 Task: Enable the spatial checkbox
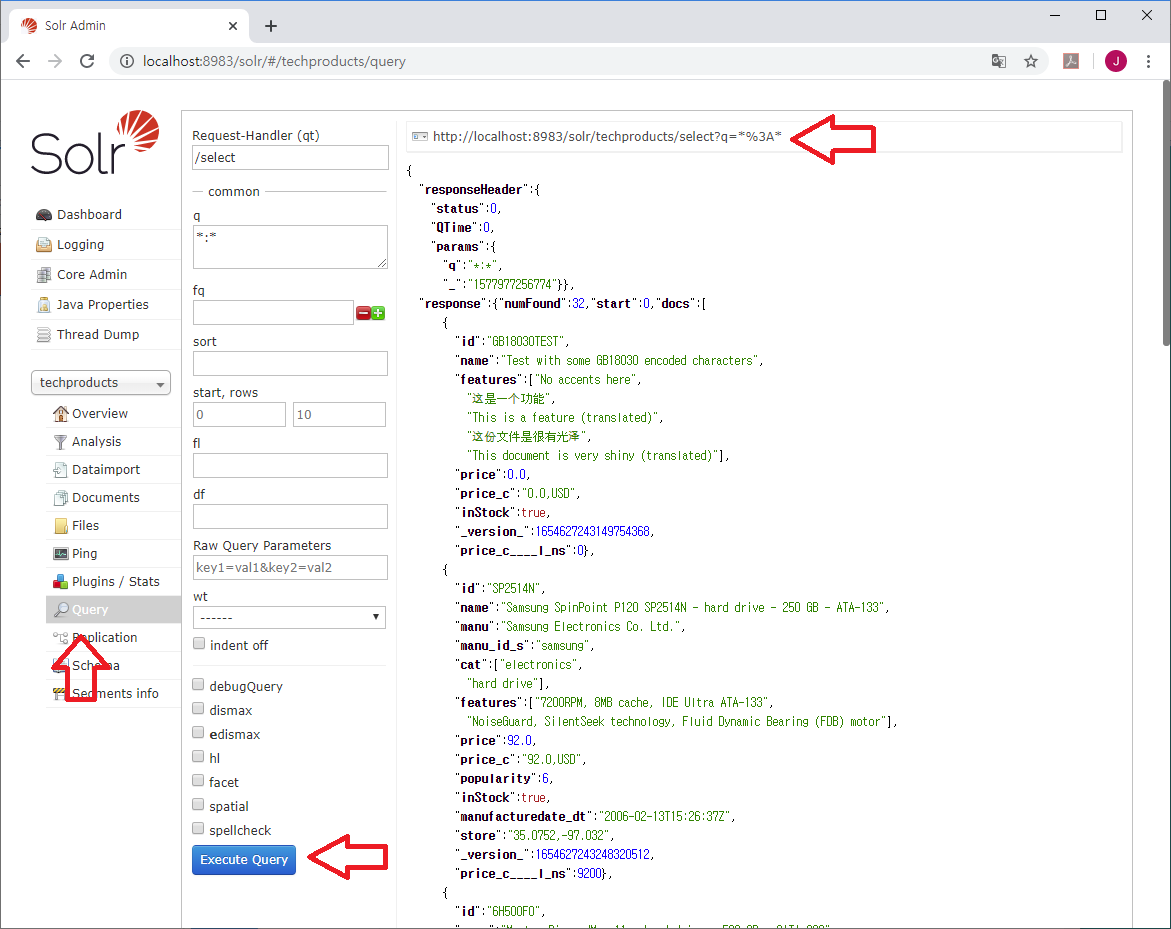click(198, 804)
